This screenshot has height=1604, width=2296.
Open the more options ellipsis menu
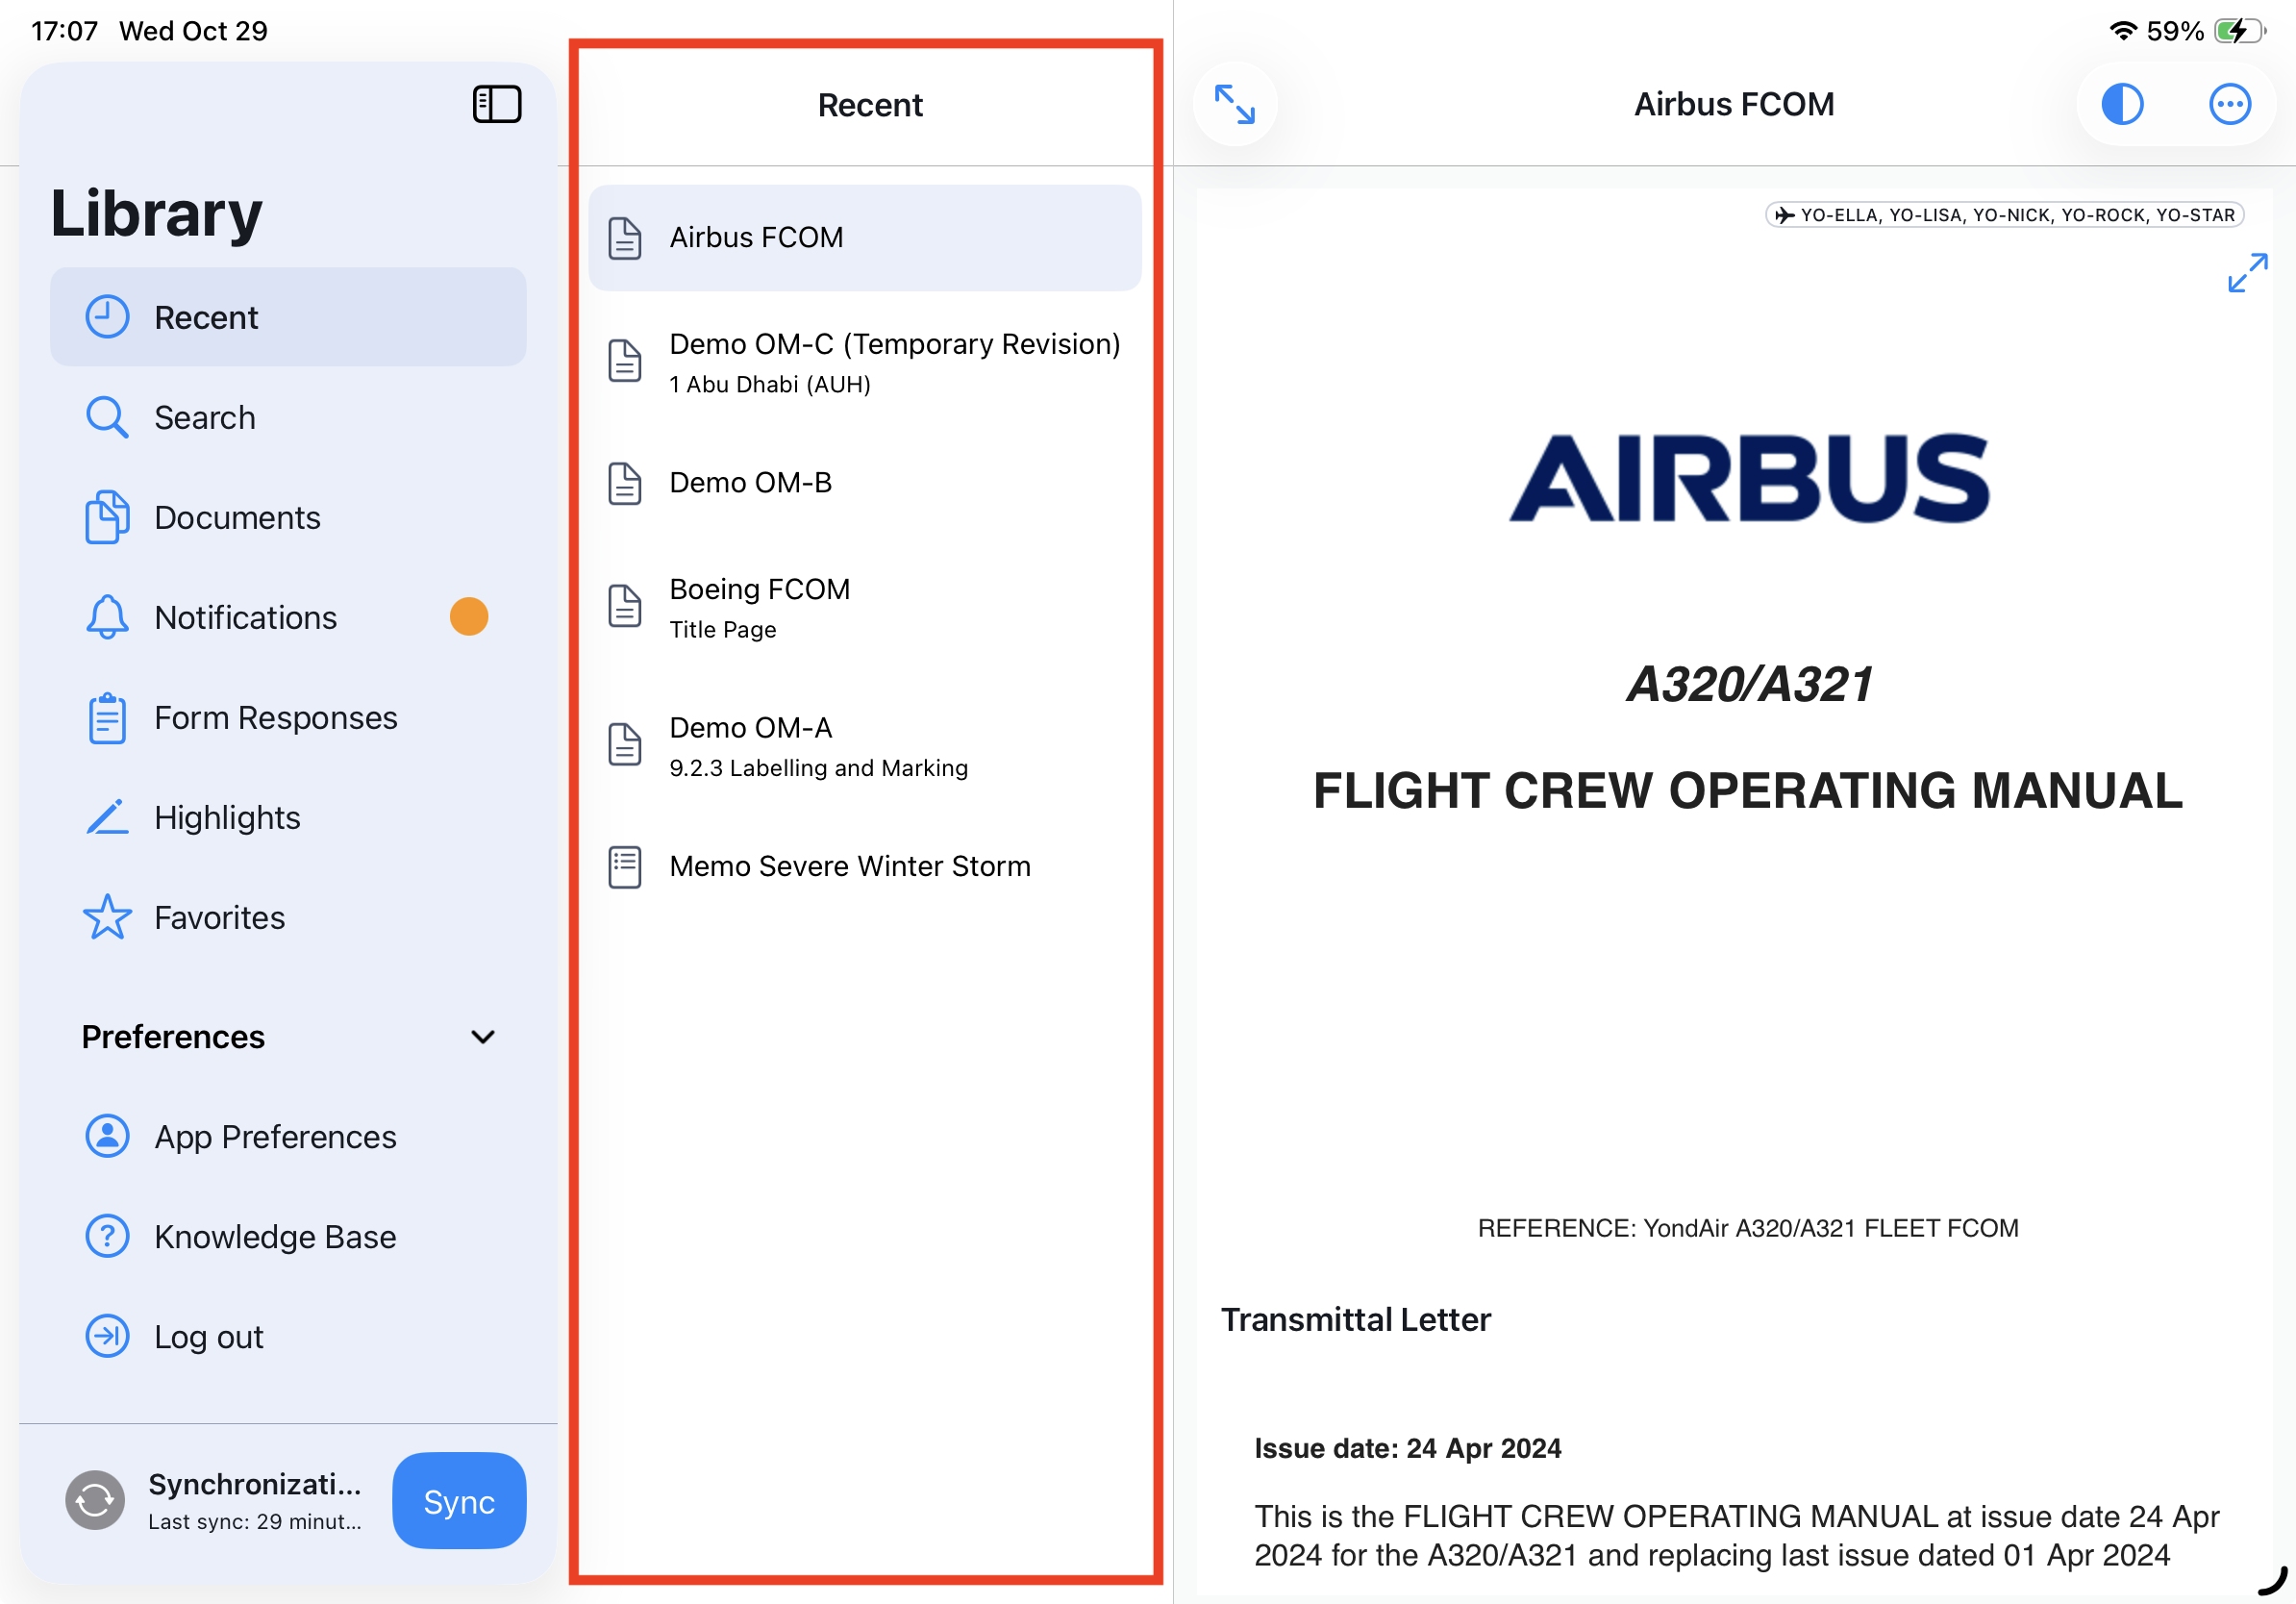2228,104
